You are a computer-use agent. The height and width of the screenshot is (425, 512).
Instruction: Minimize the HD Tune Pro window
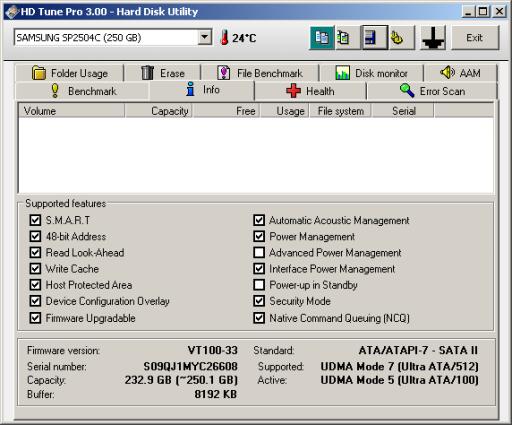tap(468, 12)
